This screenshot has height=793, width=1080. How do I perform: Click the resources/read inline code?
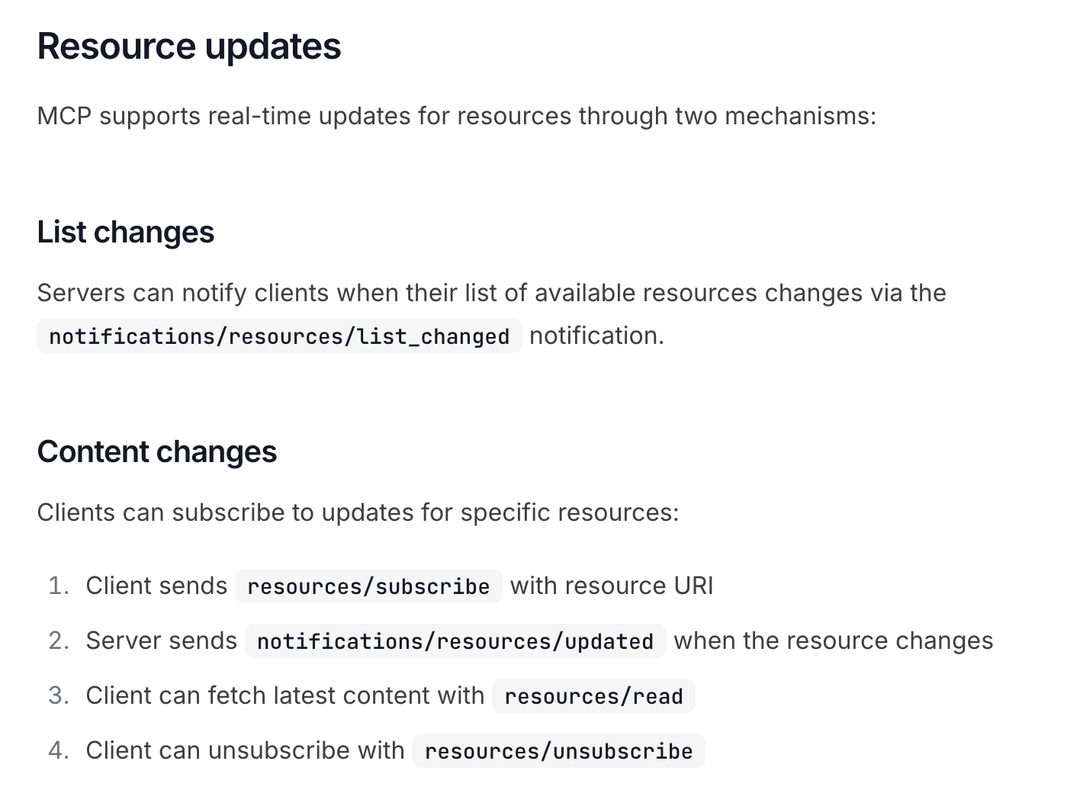point(593,696)
